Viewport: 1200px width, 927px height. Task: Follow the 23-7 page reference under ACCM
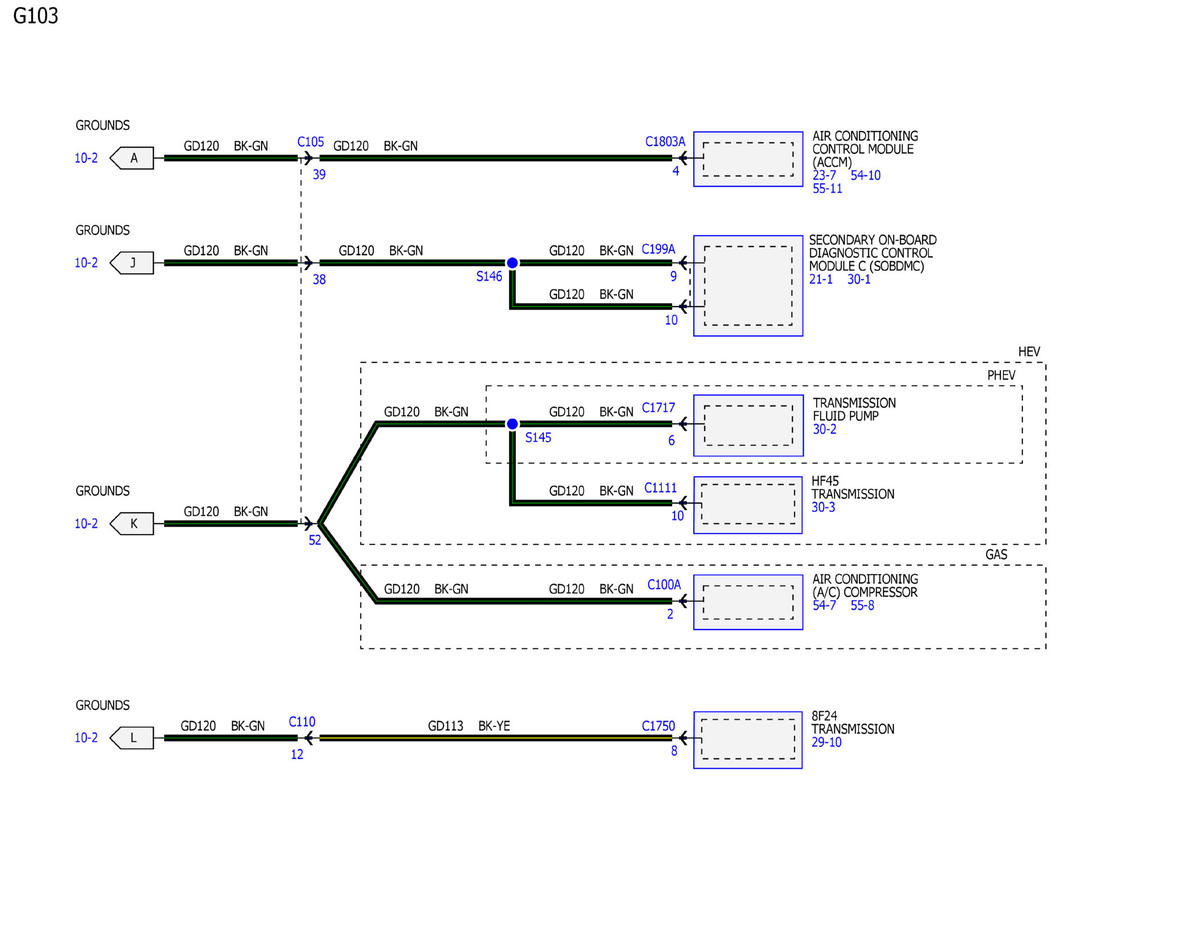pyautogui.click(x=824, y=175)
